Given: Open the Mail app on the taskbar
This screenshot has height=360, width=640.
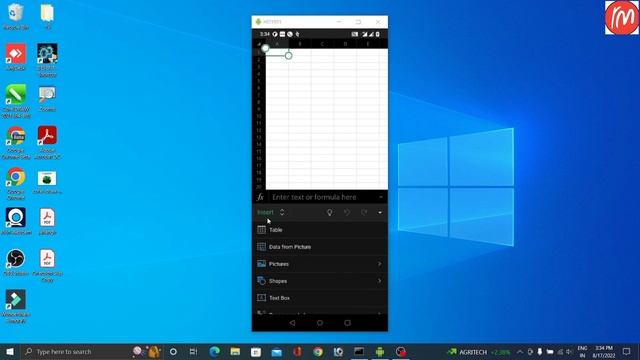Looking at the screenshot, I should pos(277,351).
